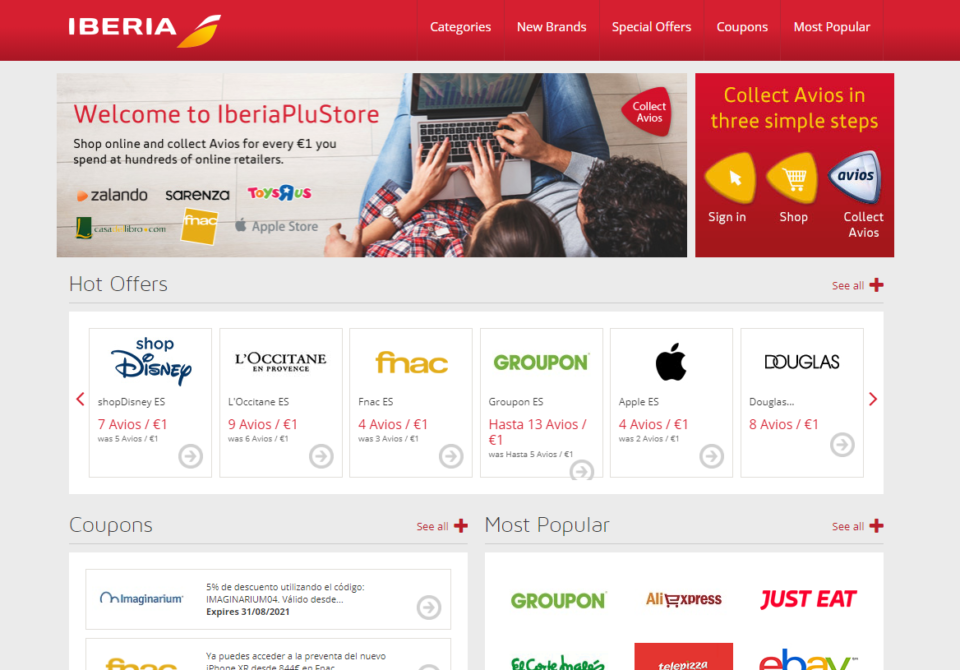This screenshot has width=960, height=670.
Task: Go to the Coupons navigation item
Action: 742,27
